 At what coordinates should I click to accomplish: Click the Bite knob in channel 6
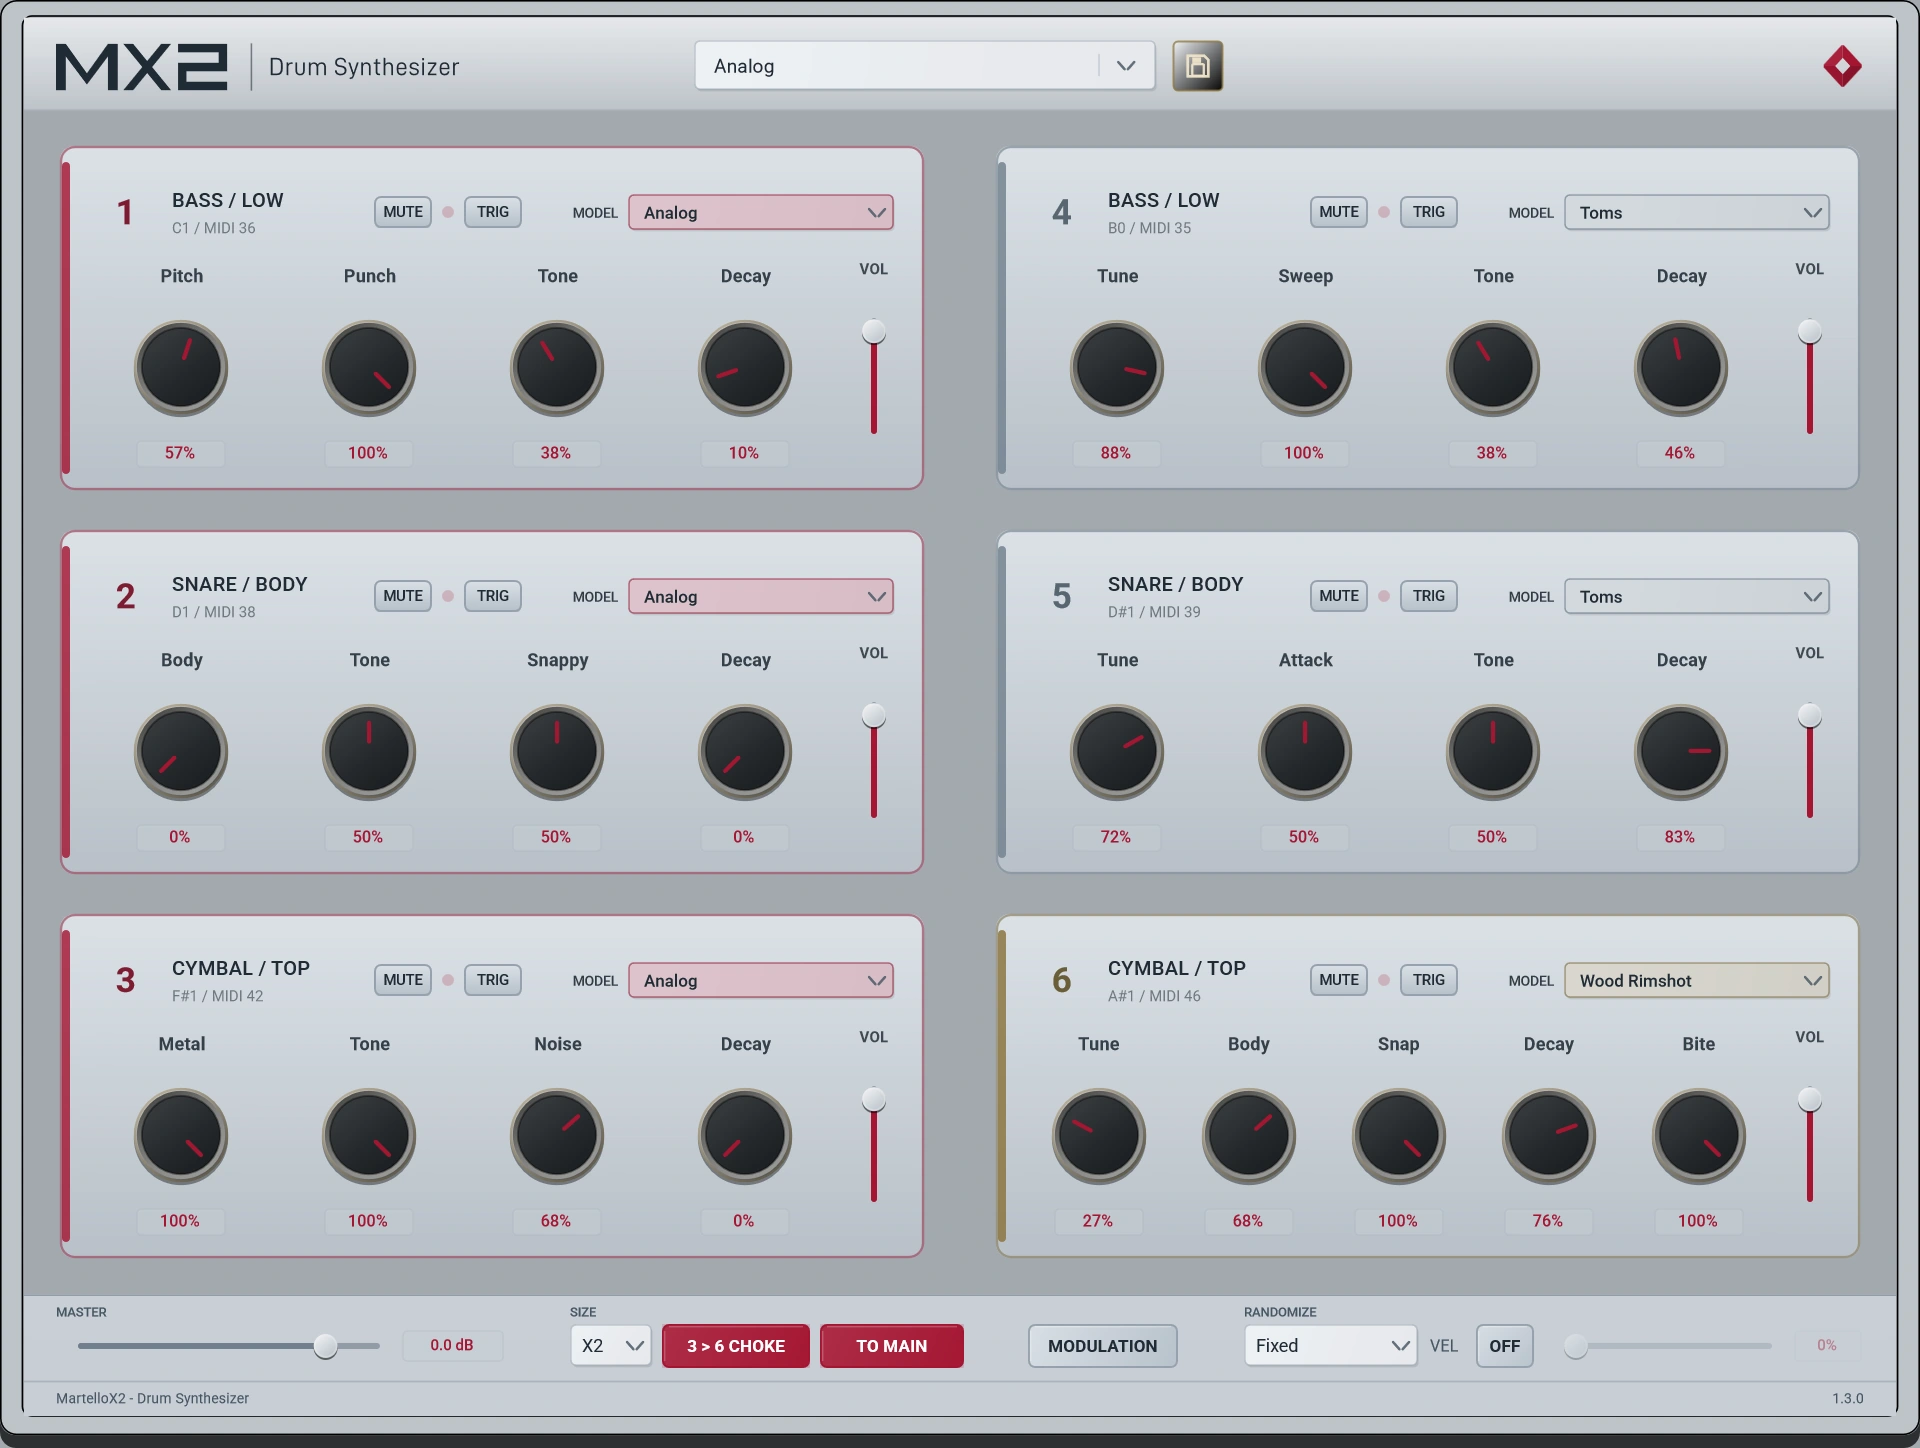point(1699,1136)
